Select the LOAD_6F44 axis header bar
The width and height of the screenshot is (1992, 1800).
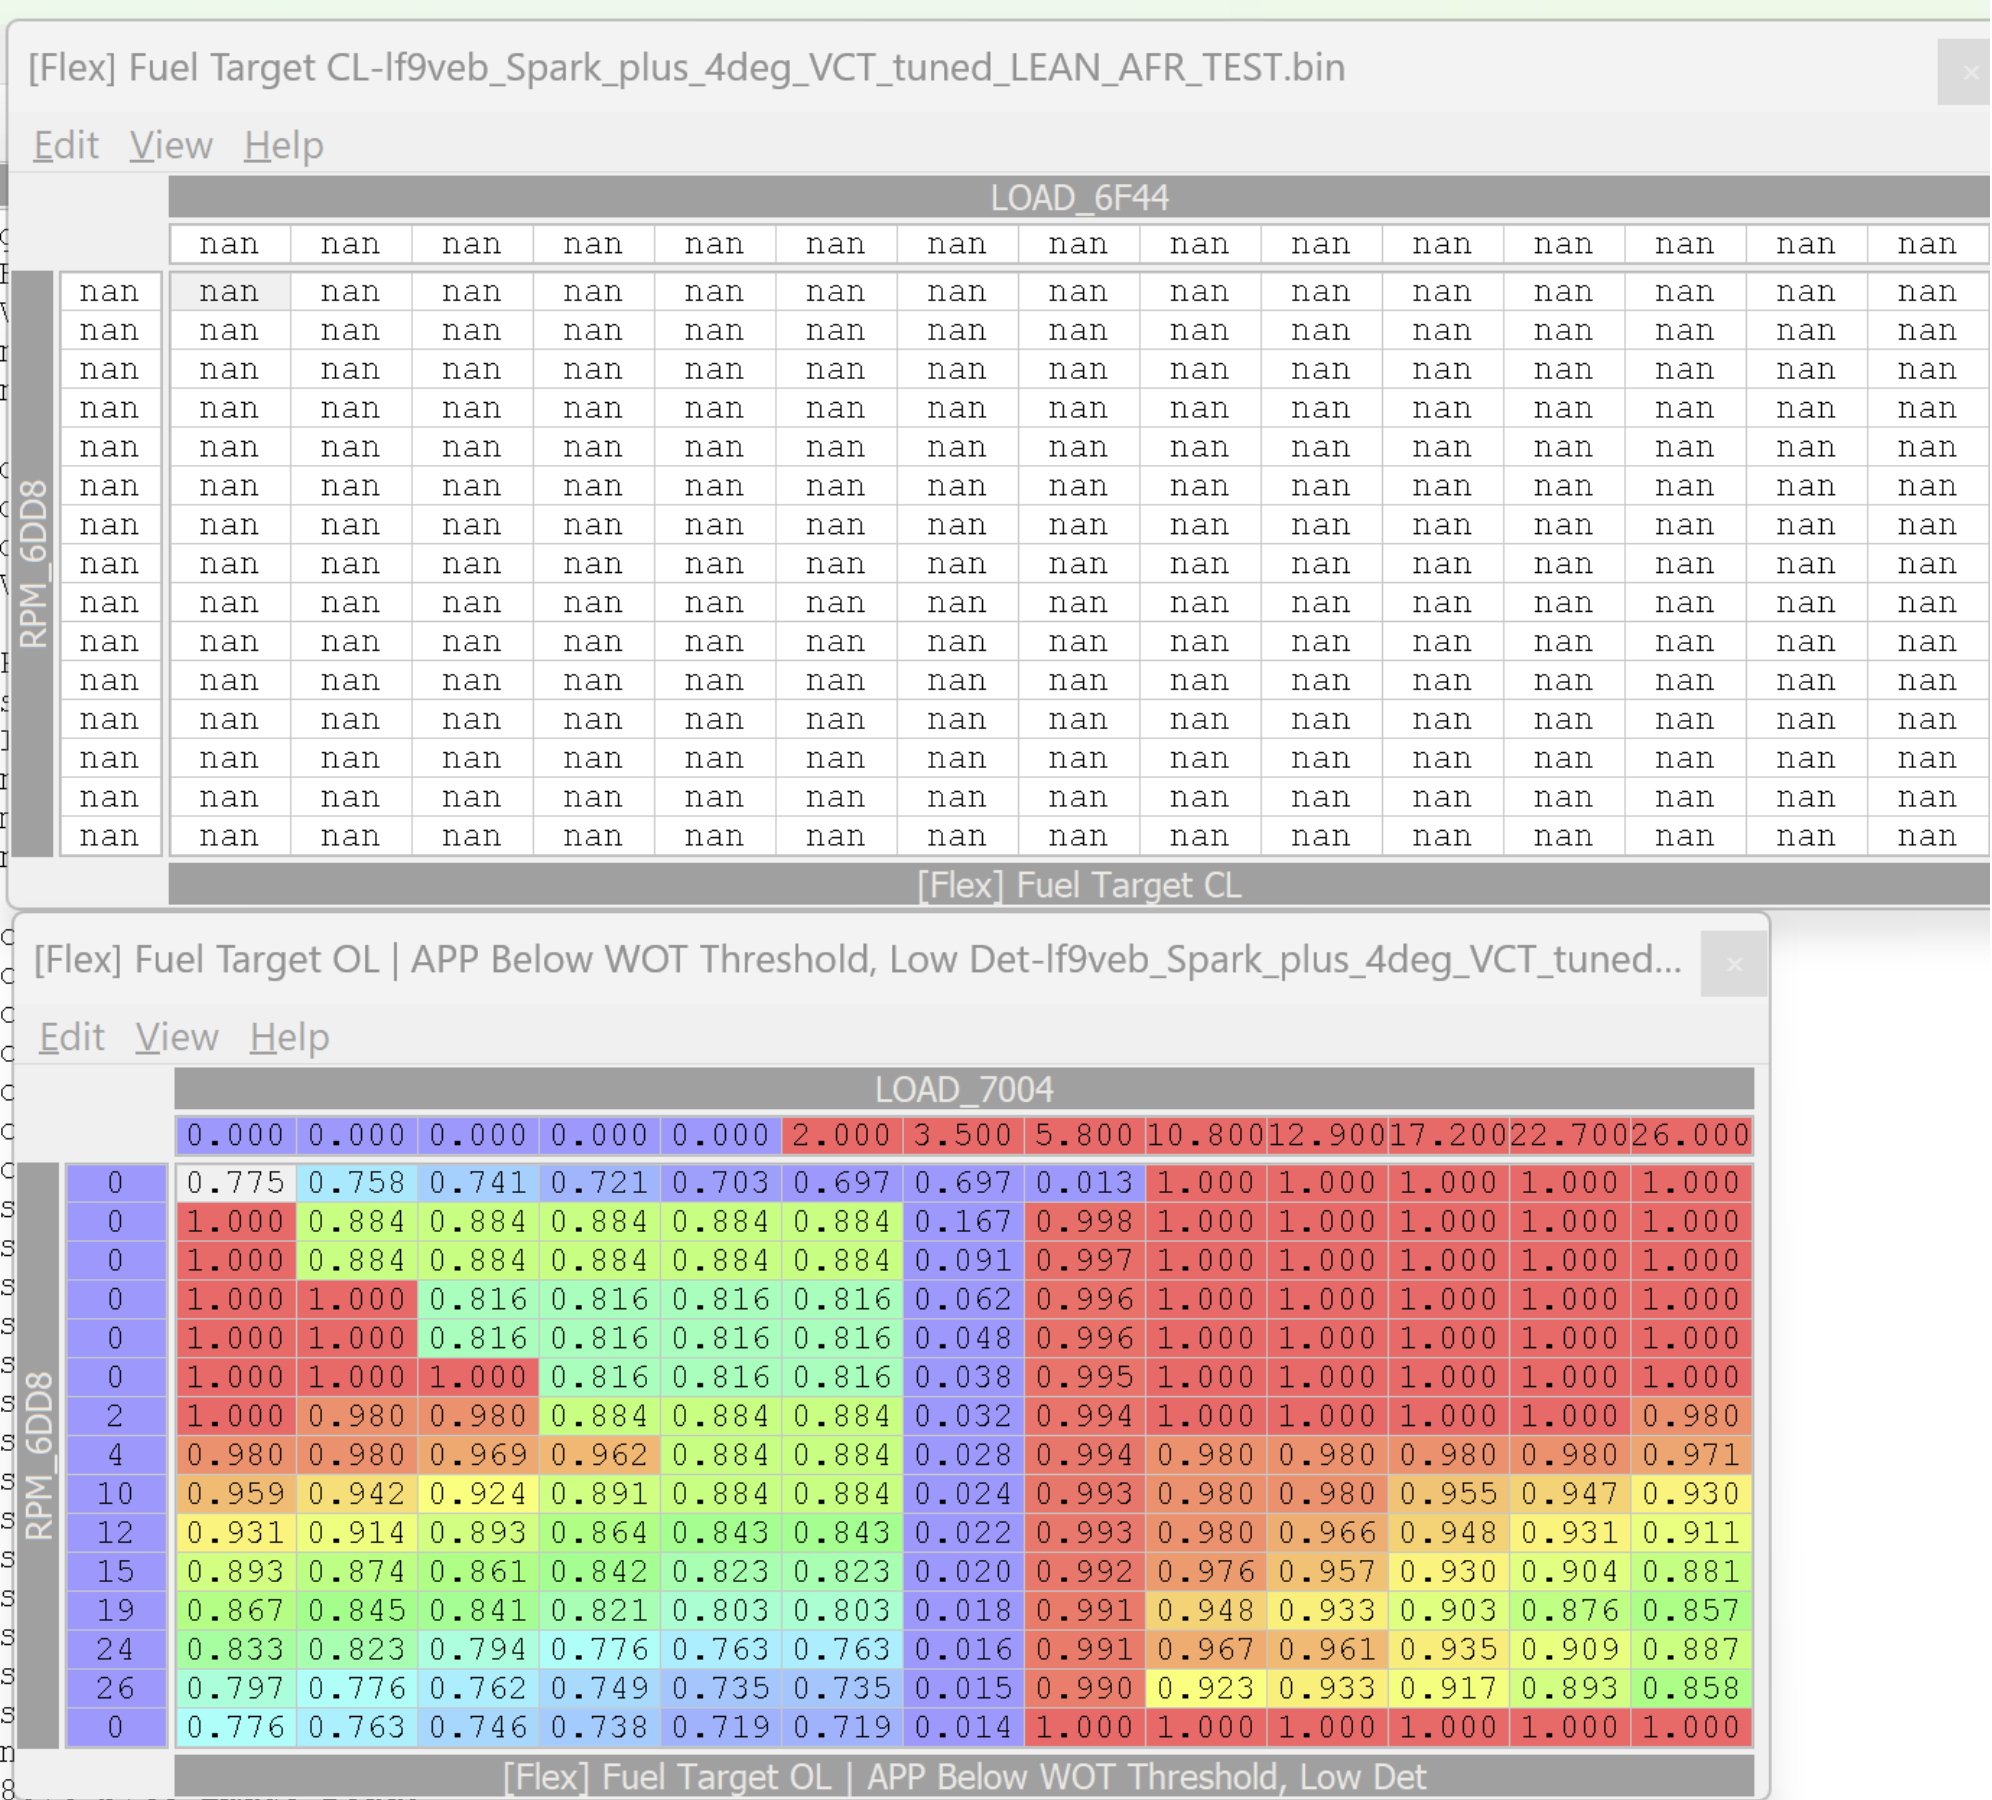click(x=1079, y=197)
